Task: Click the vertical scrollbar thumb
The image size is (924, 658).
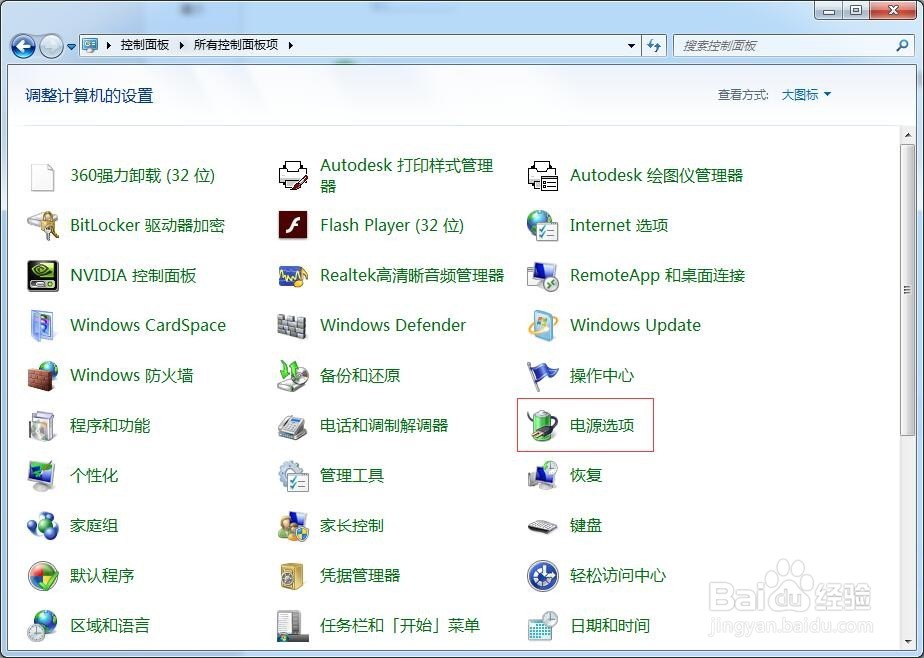Action: tap(907, 289)
